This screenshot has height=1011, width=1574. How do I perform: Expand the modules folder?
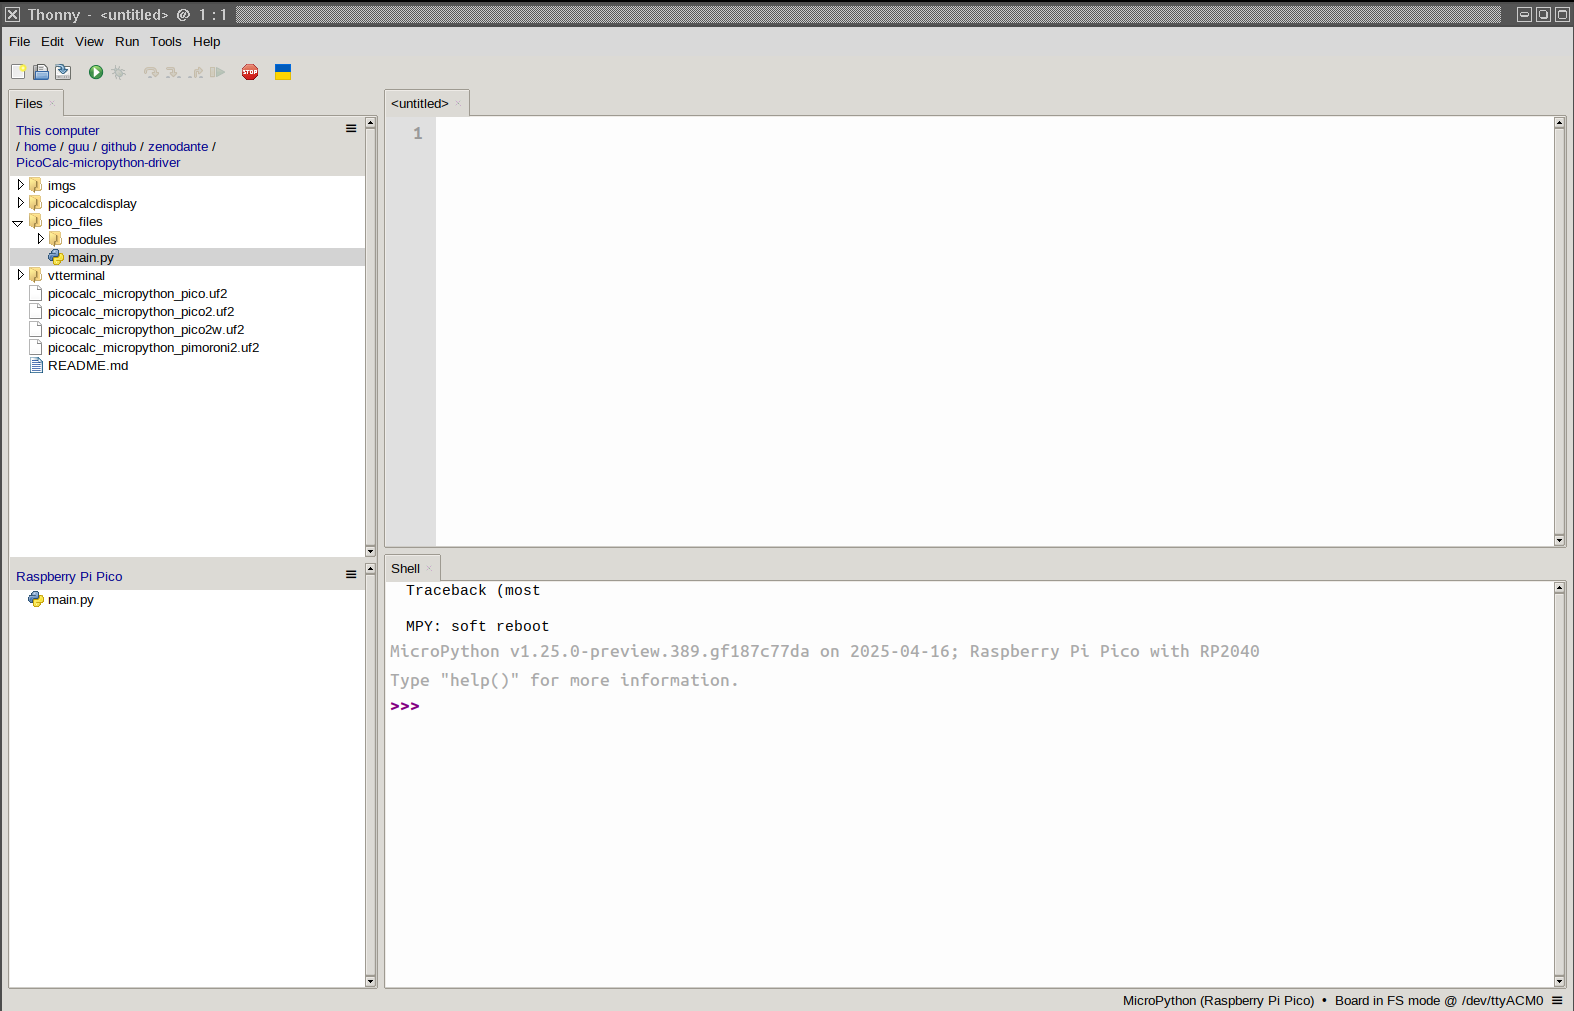[40, 239]
